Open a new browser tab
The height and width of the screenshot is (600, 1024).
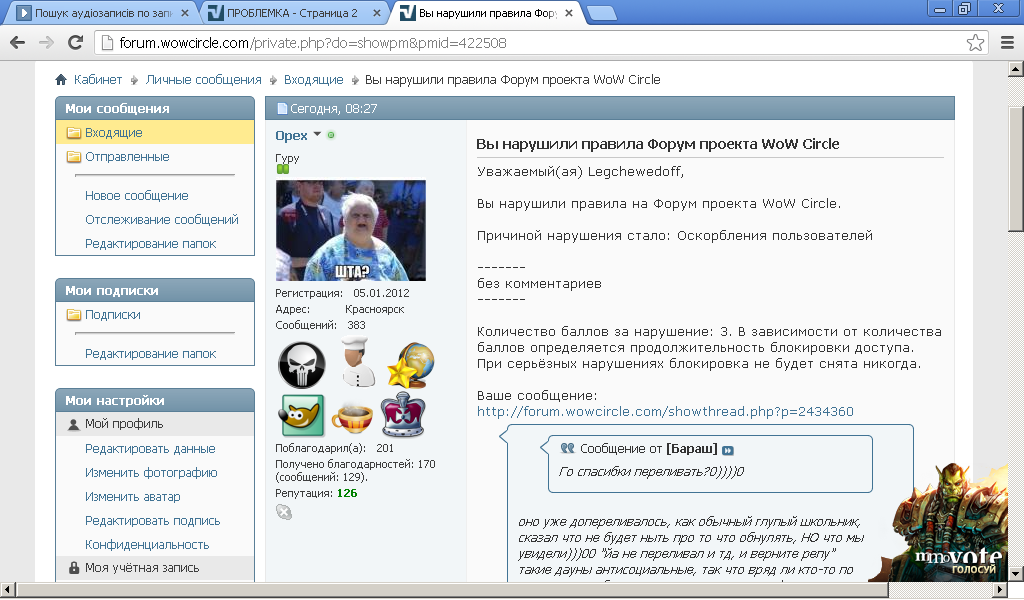pos(601,13)
